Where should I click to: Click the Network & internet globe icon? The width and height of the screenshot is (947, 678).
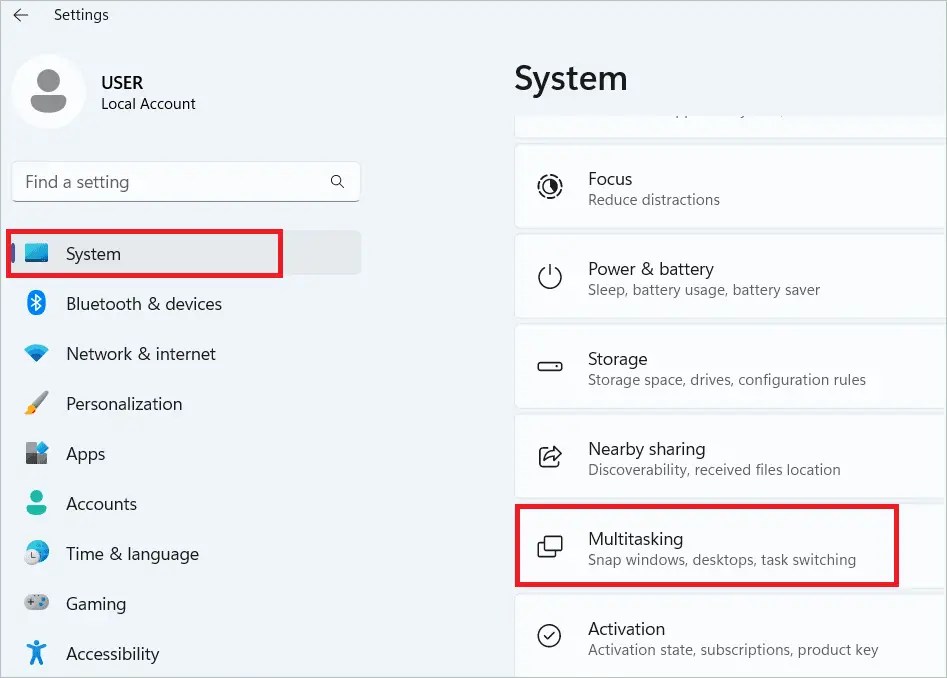36,354
